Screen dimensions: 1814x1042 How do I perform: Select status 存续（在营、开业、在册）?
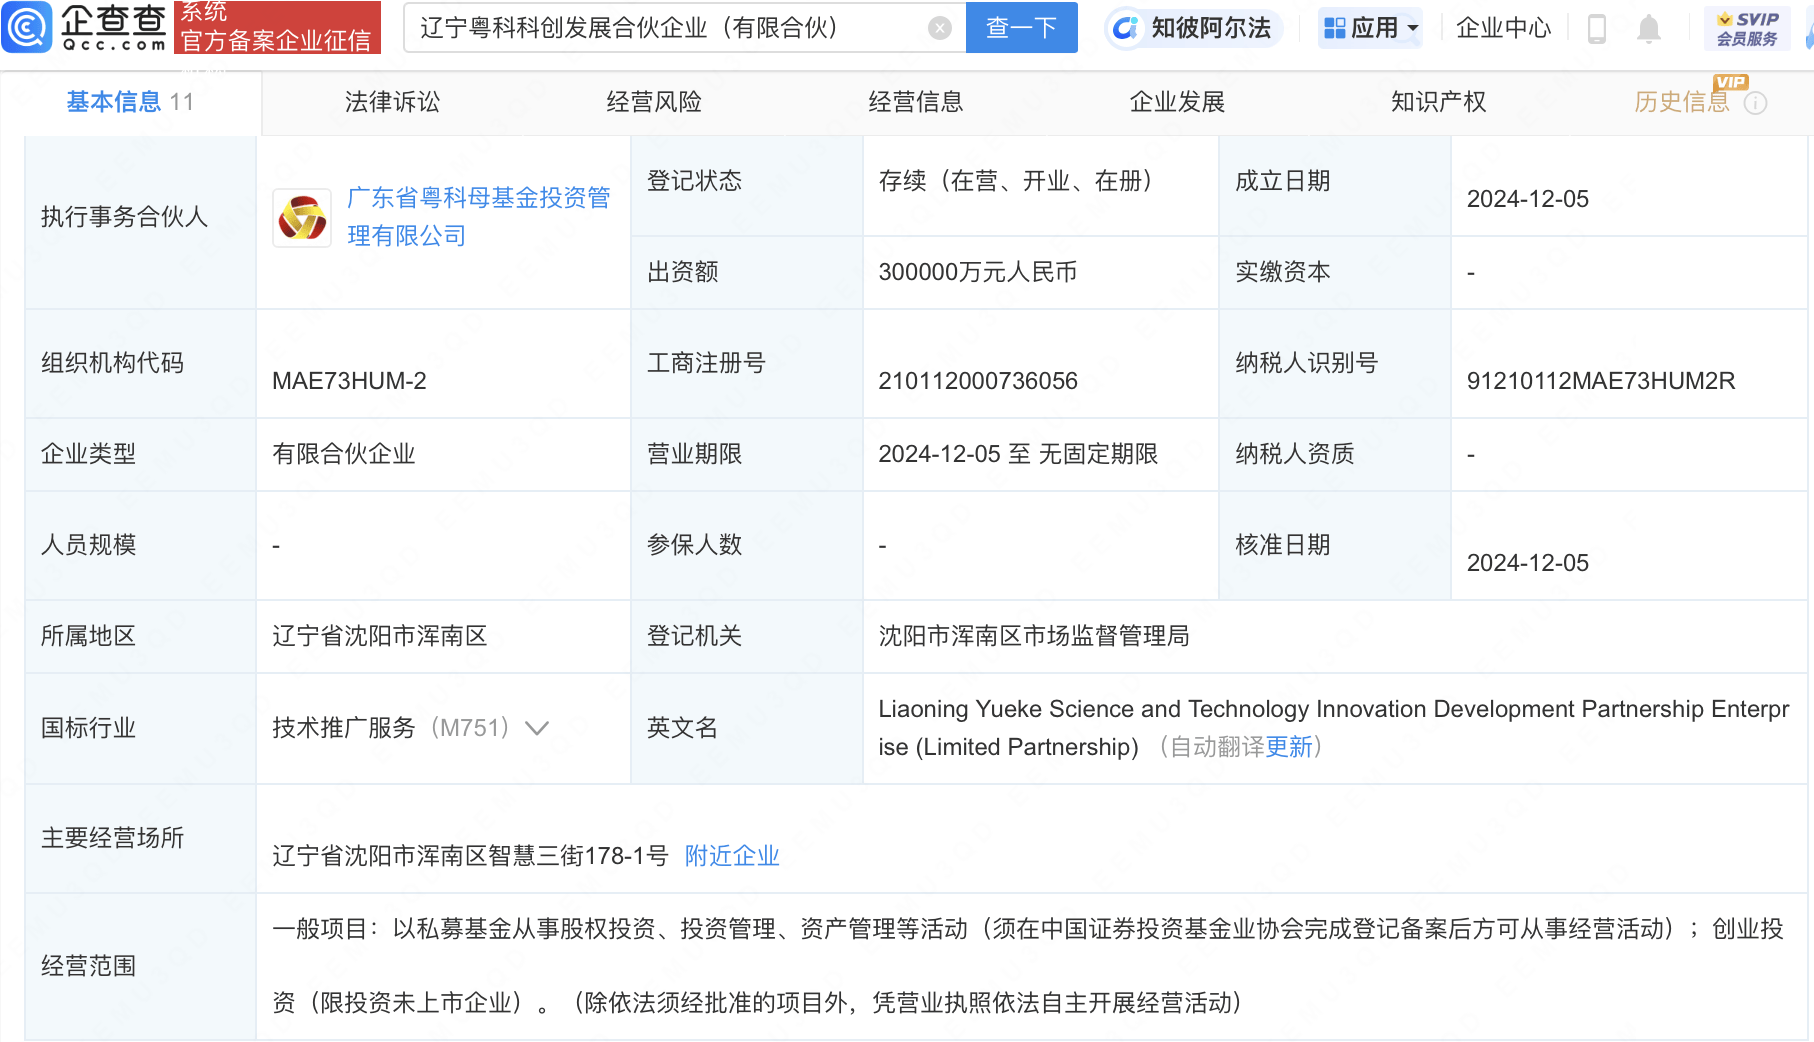(1020, 181)
